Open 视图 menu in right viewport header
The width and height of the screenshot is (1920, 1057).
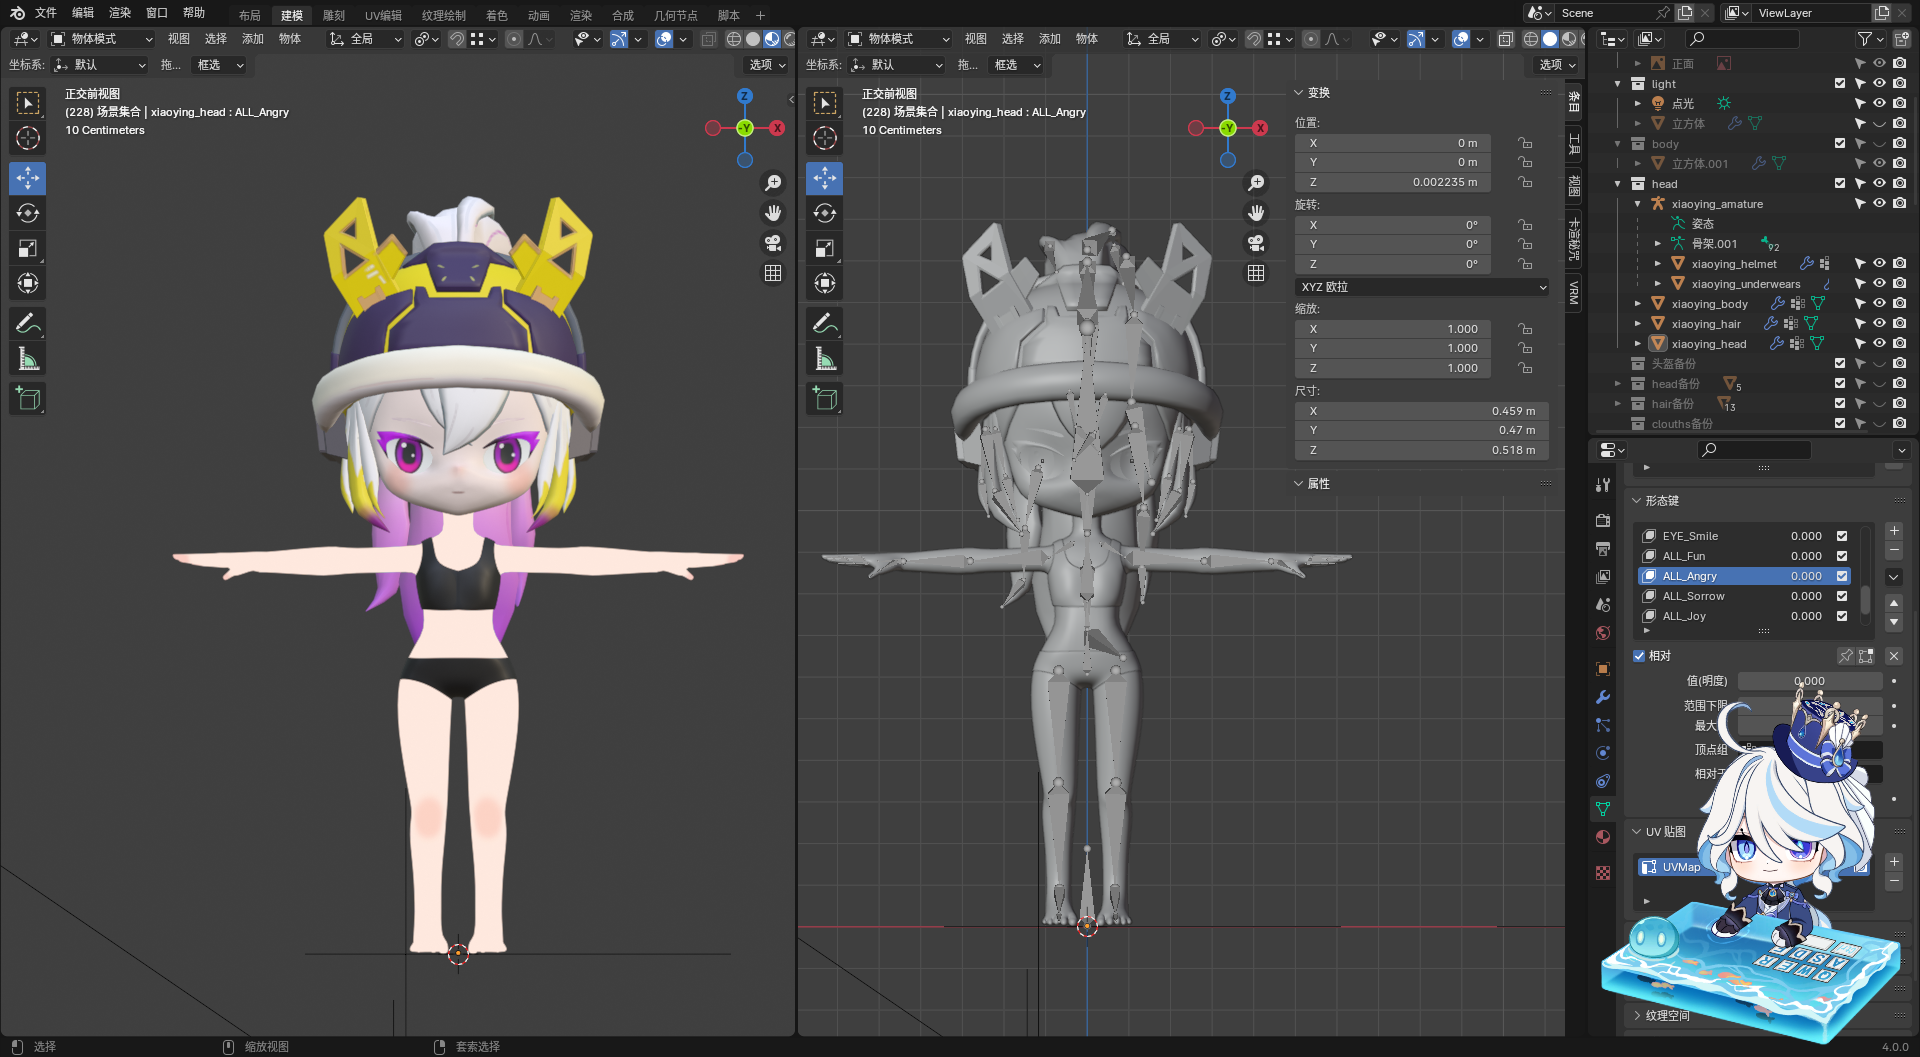976,39
